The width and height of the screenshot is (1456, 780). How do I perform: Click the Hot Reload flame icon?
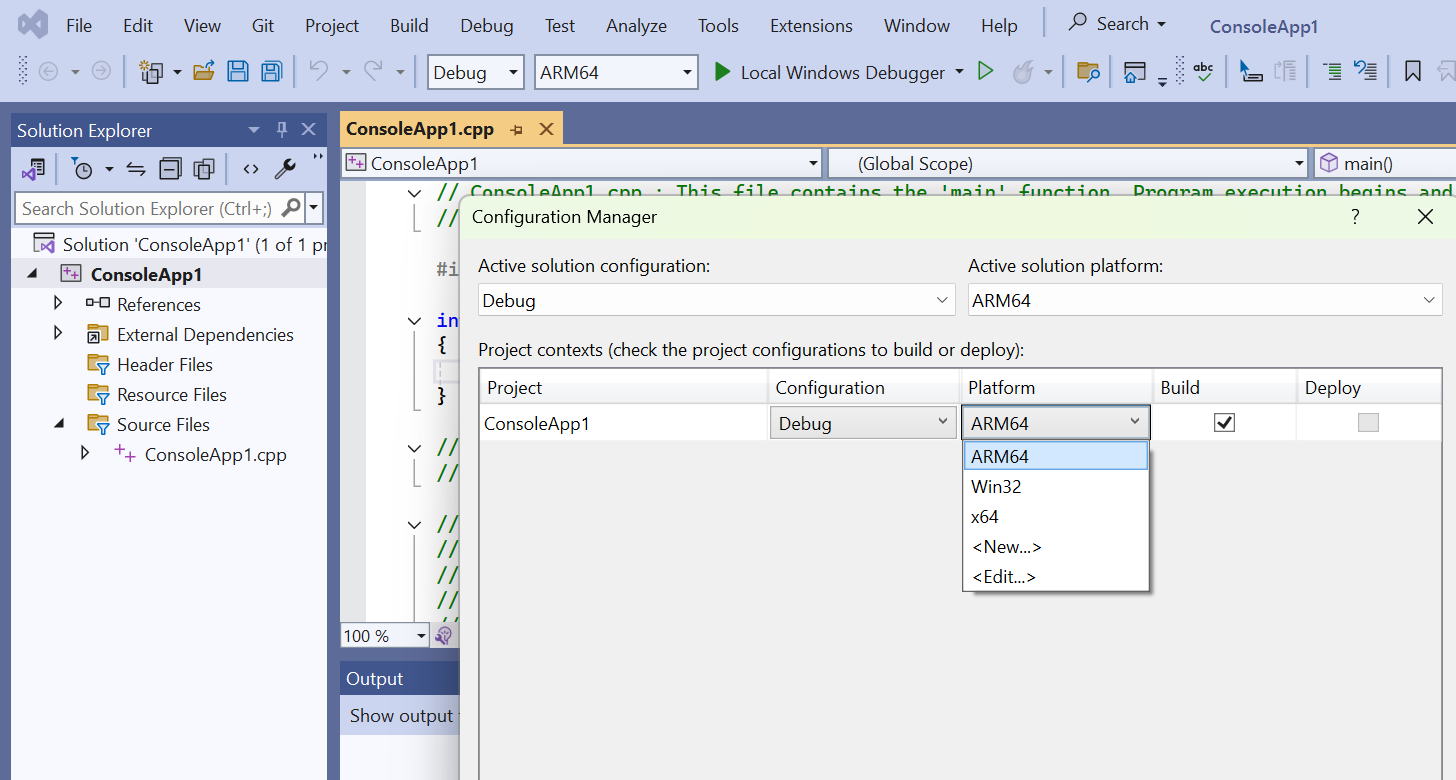coord(1022,71)
